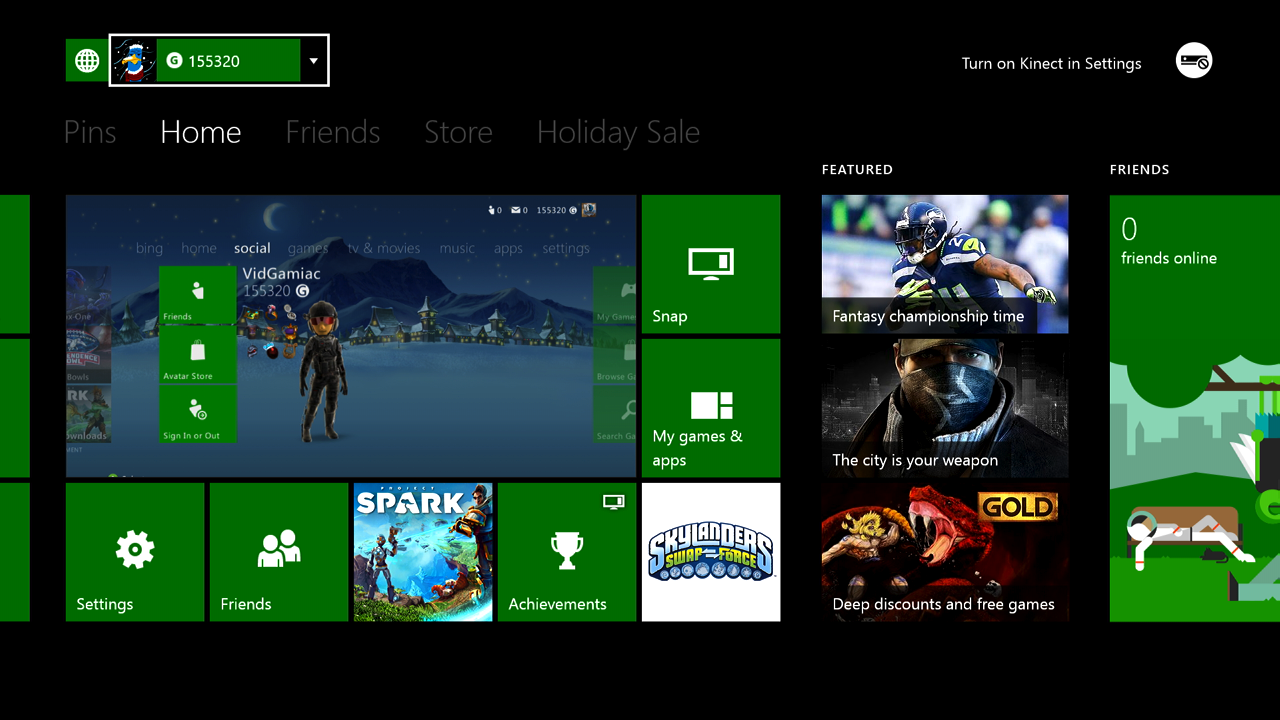
Task: Click the Achievements trophy icon
Action: pos(567,550)
